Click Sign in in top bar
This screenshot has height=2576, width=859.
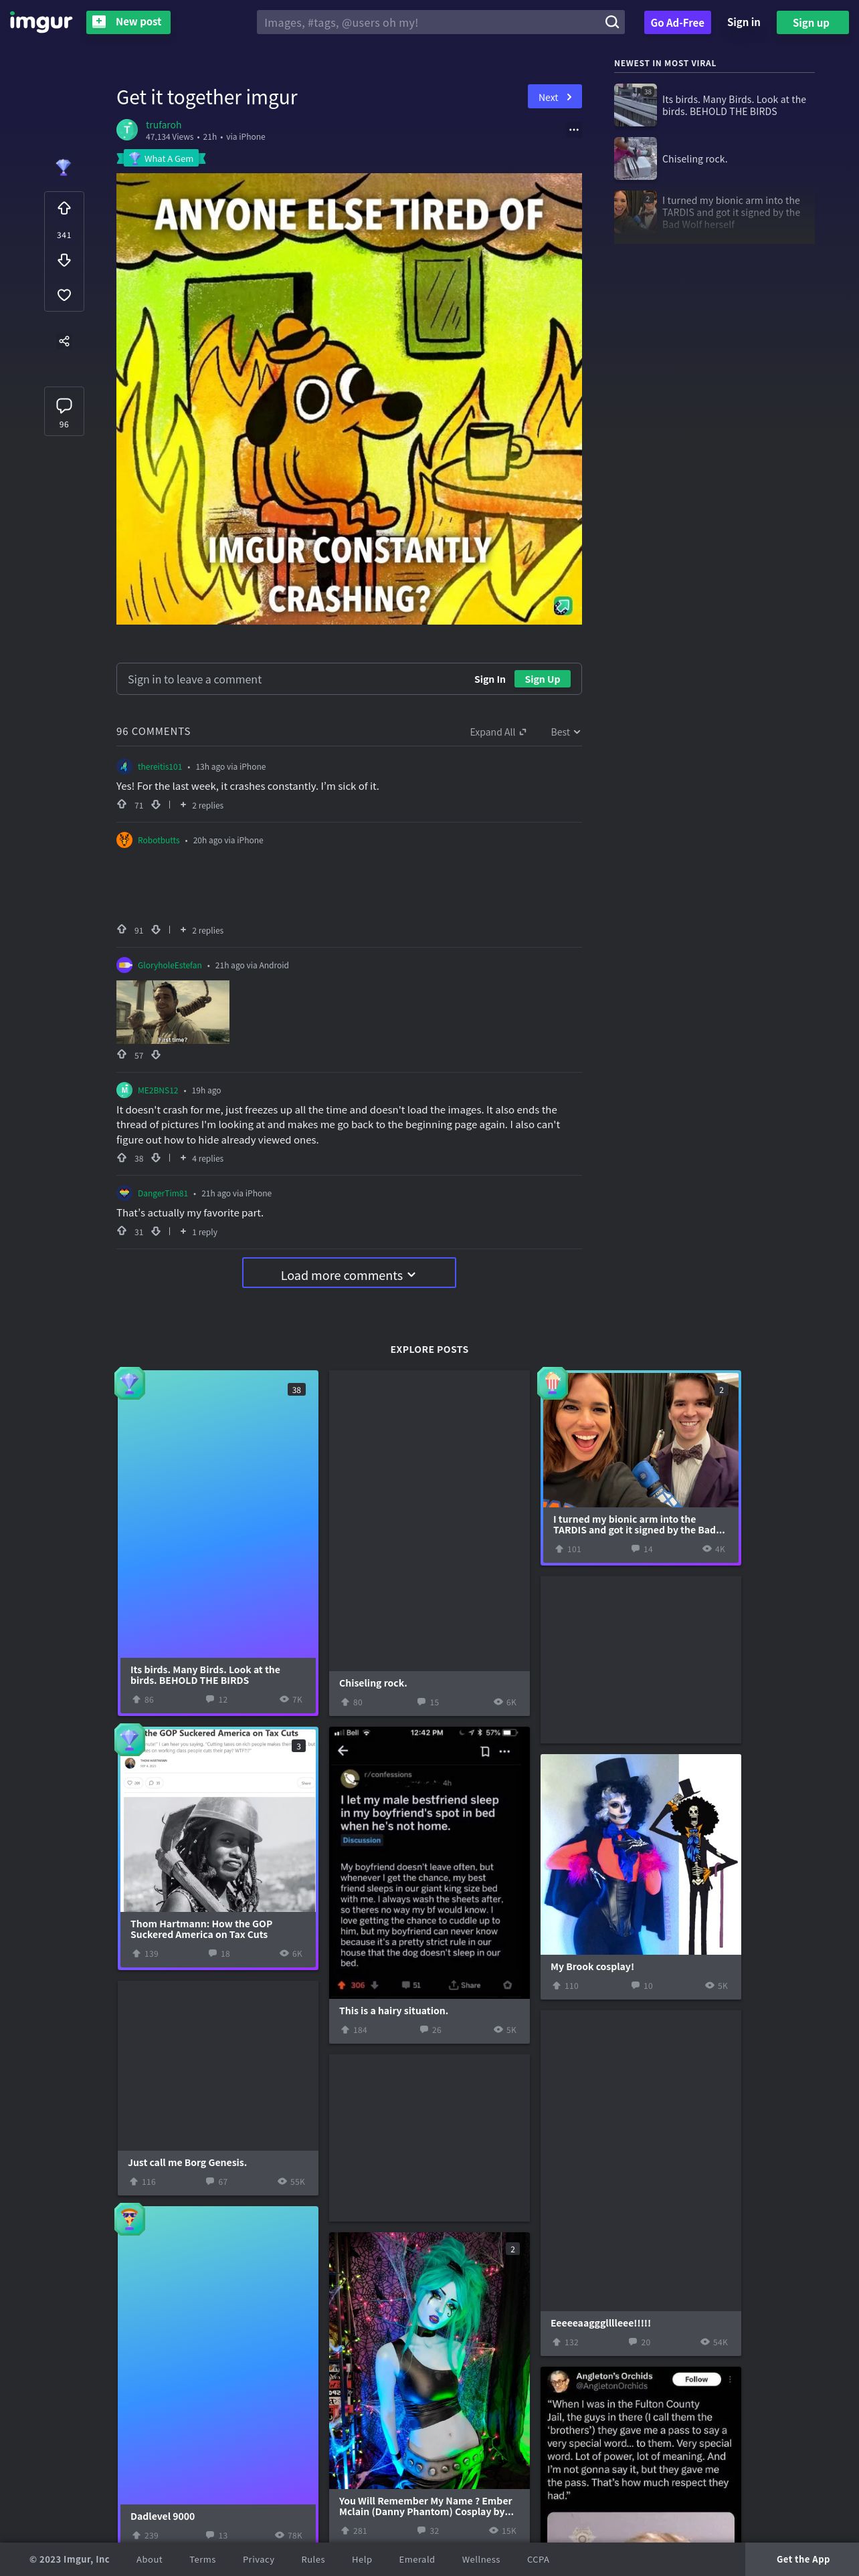(x=743, y=22)
